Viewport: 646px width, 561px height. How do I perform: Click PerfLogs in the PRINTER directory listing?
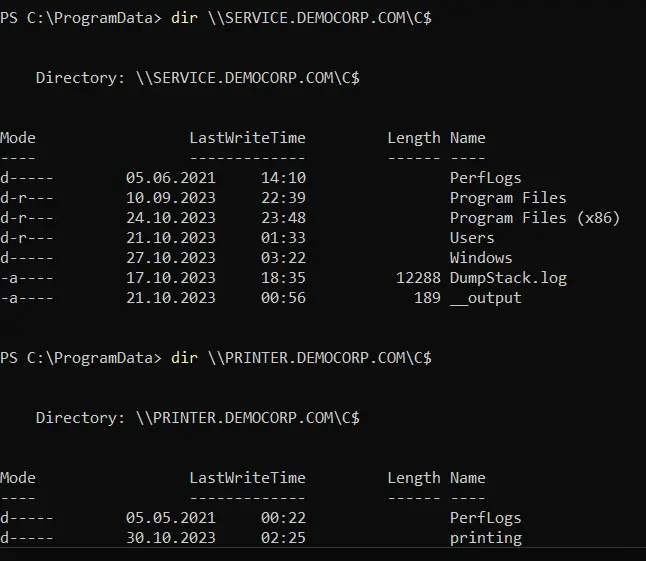[485, 518]
